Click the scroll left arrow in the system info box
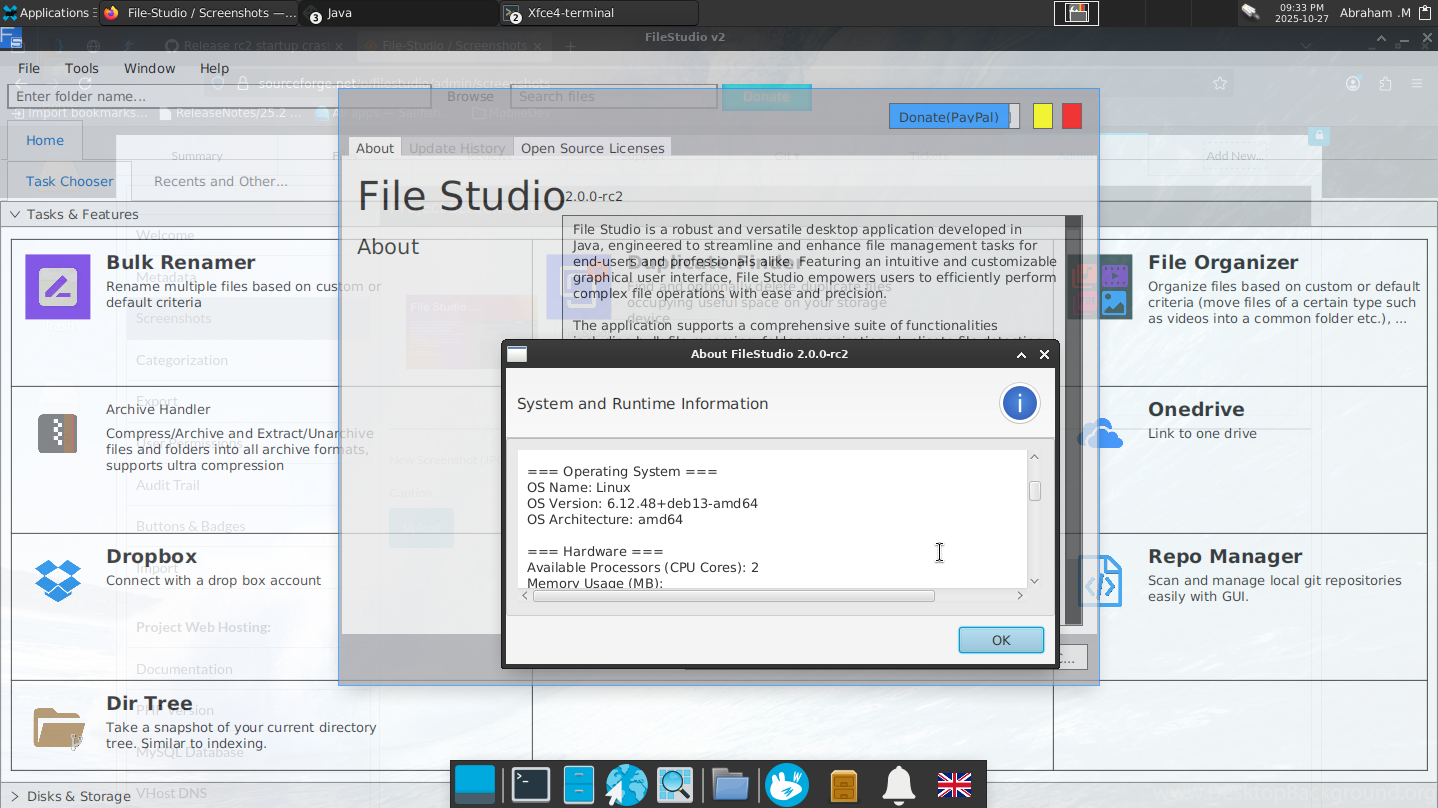Screen dimensions: 1438x808 [525, 596]
